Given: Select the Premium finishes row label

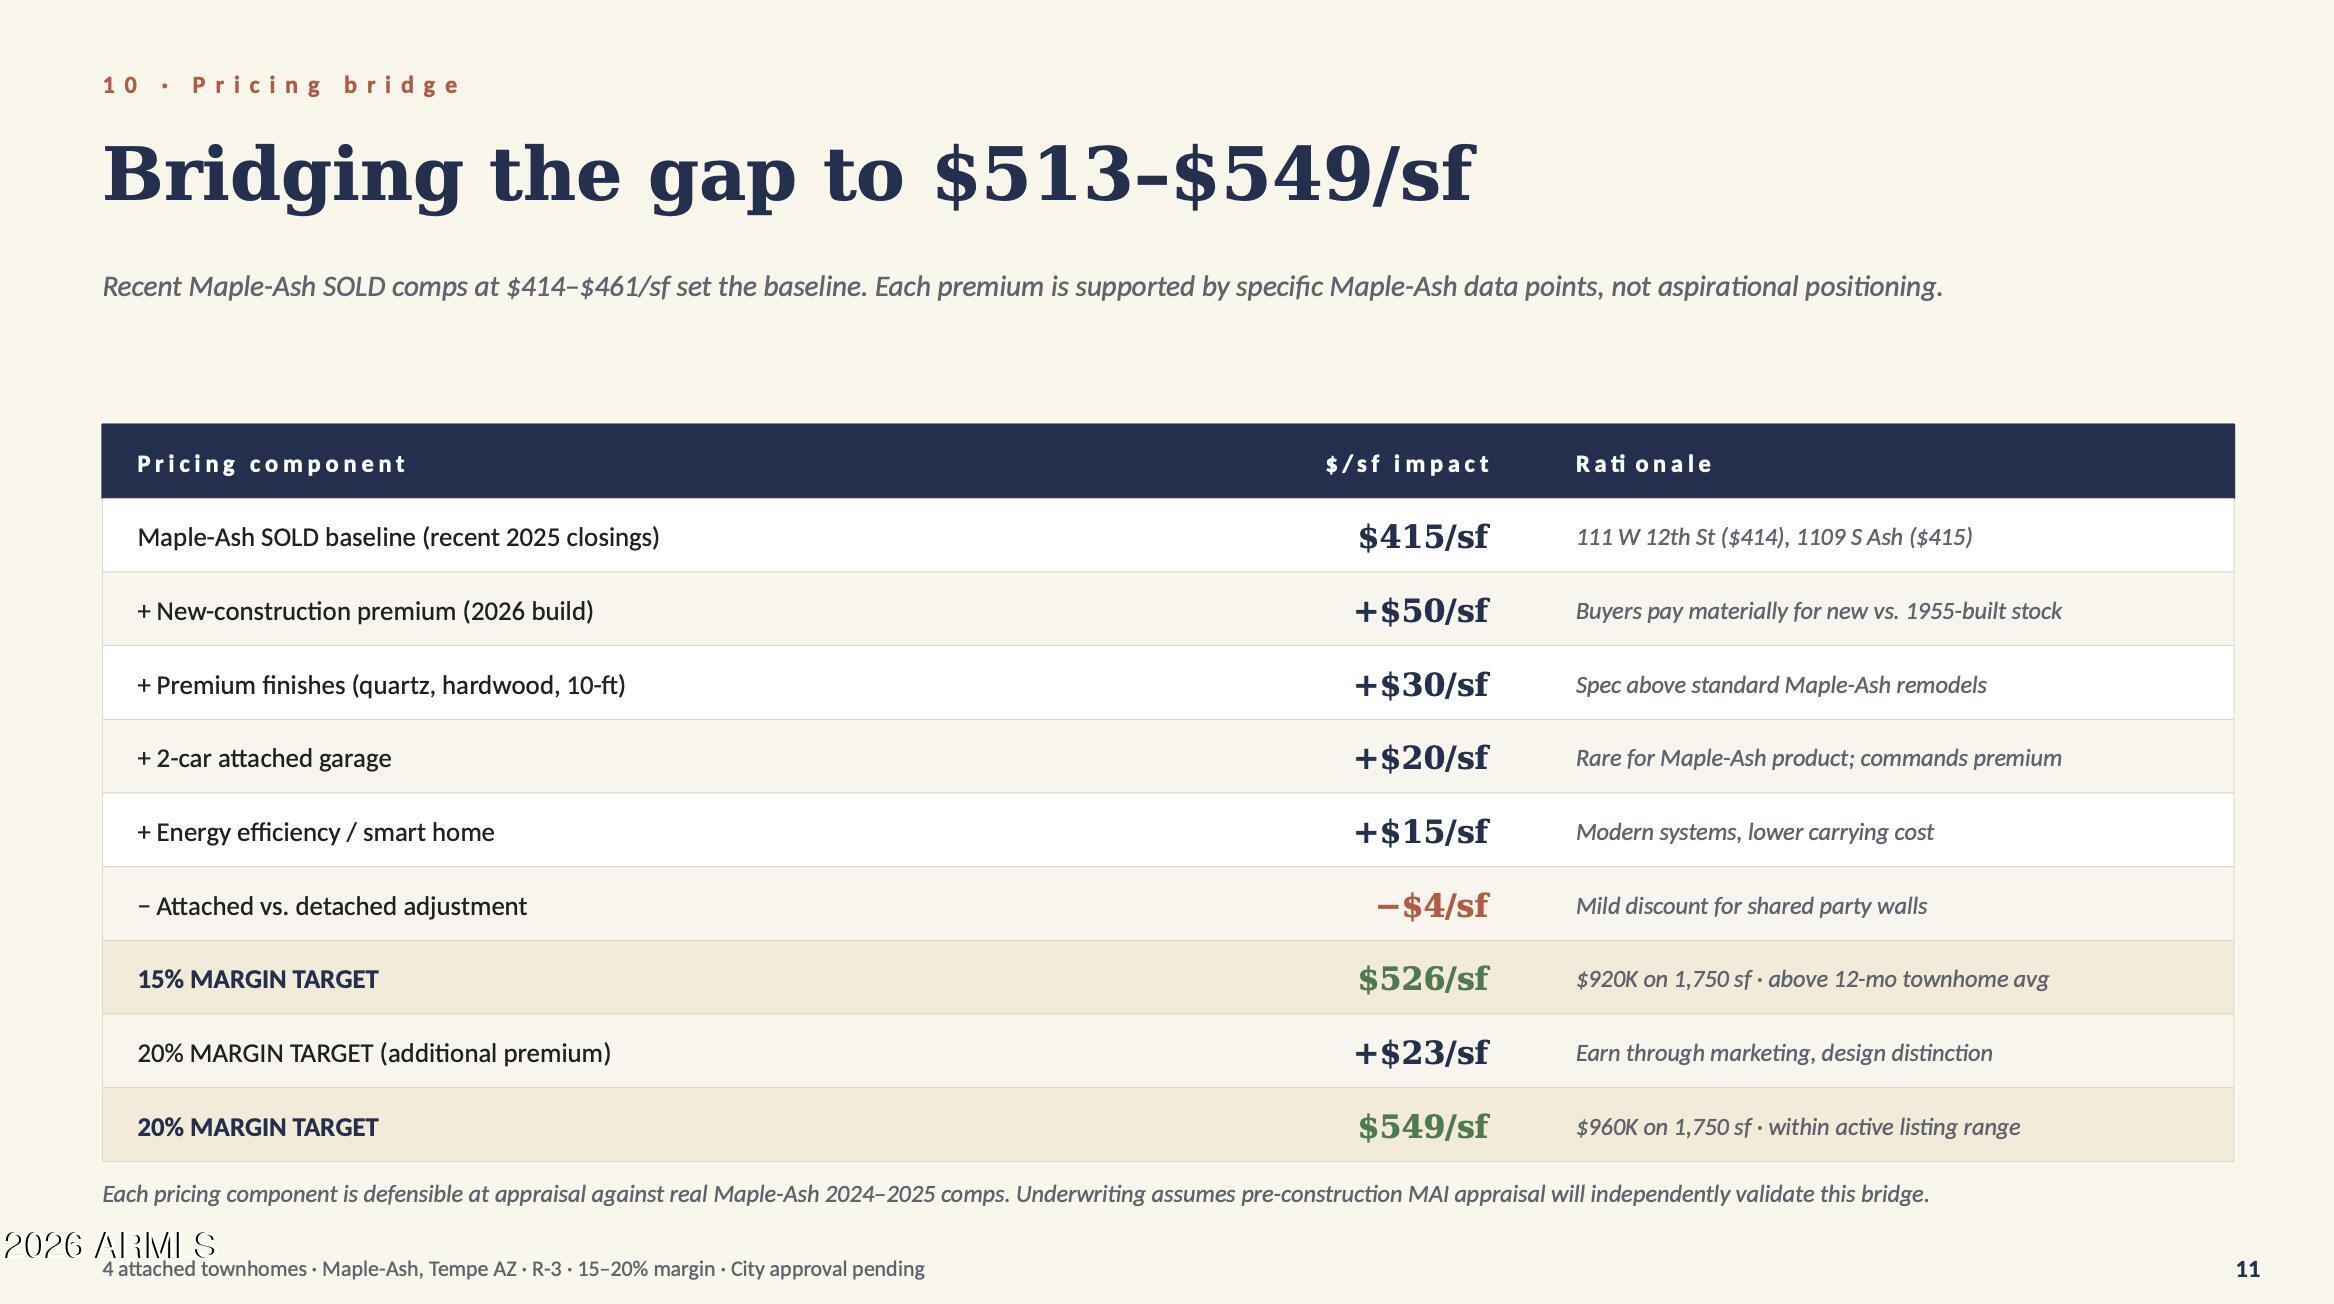Looking at the screenshot, I should 381,685.
